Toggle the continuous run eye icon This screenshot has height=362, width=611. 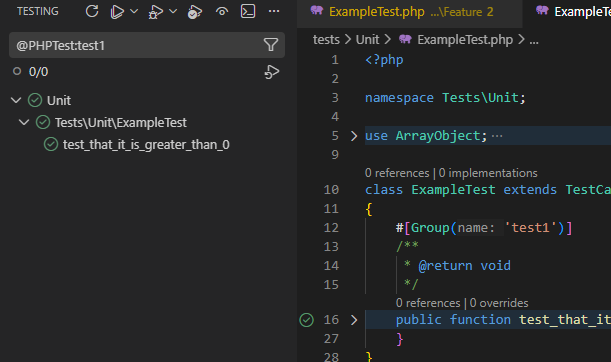click(x=222, y=12)
